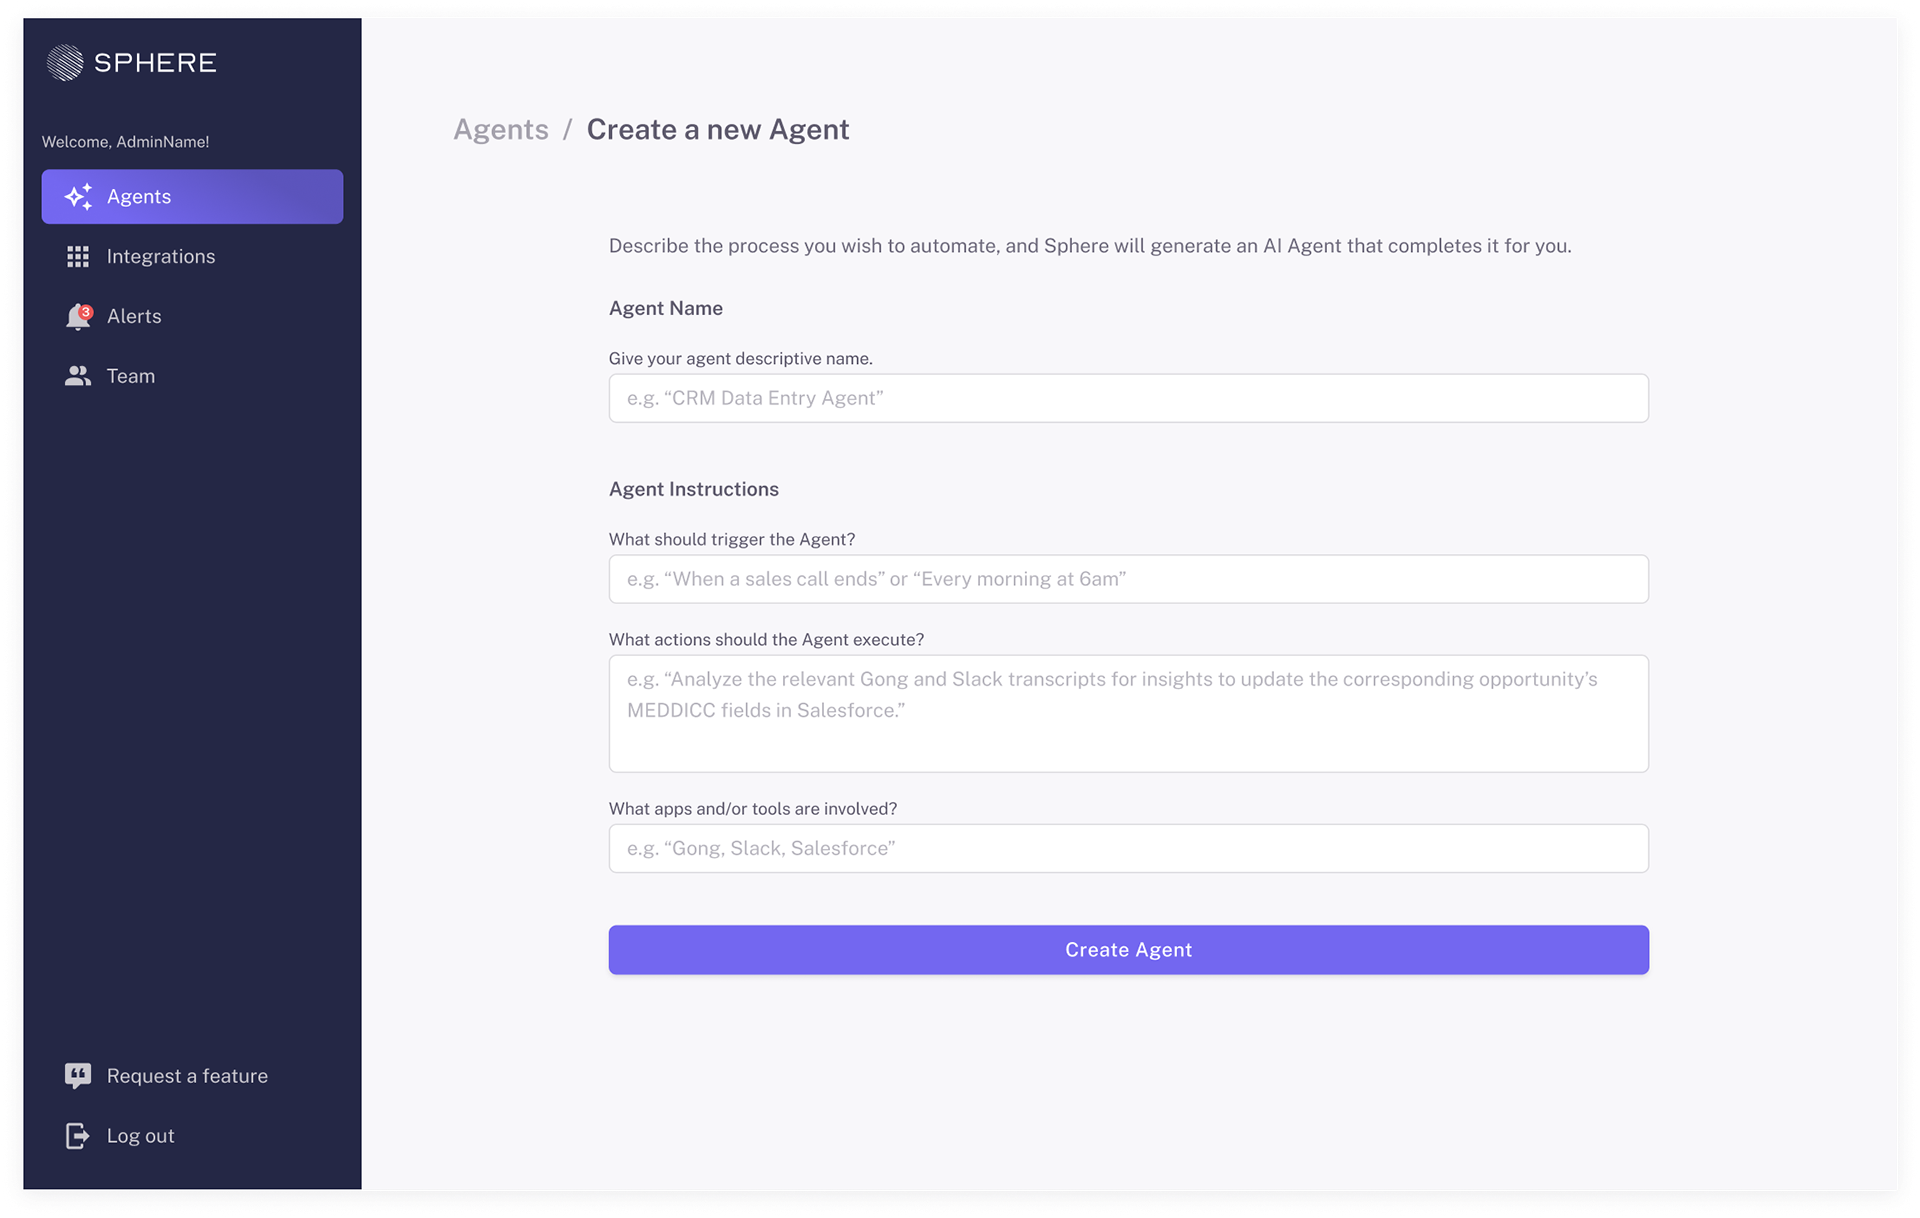
Task: Go to the Integrations menu item
Action: click(161, 257)
